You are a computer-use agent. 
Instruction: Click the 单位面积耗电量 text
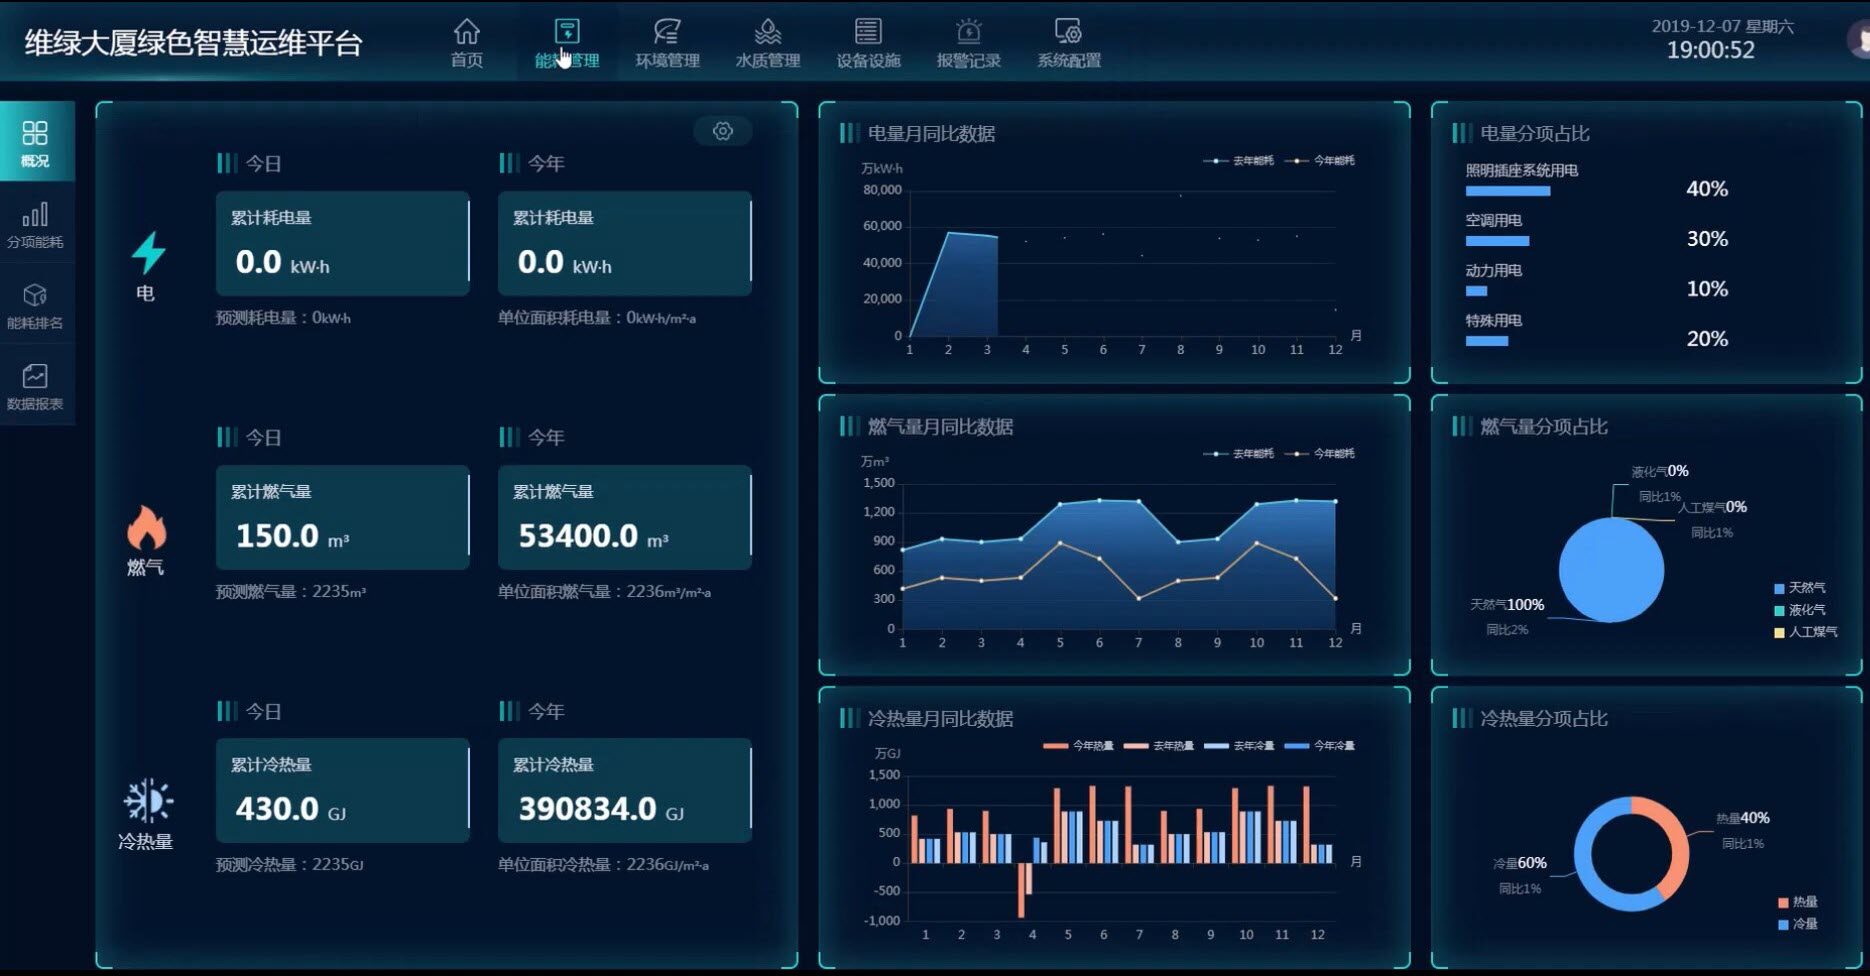[x=597, y=318]
